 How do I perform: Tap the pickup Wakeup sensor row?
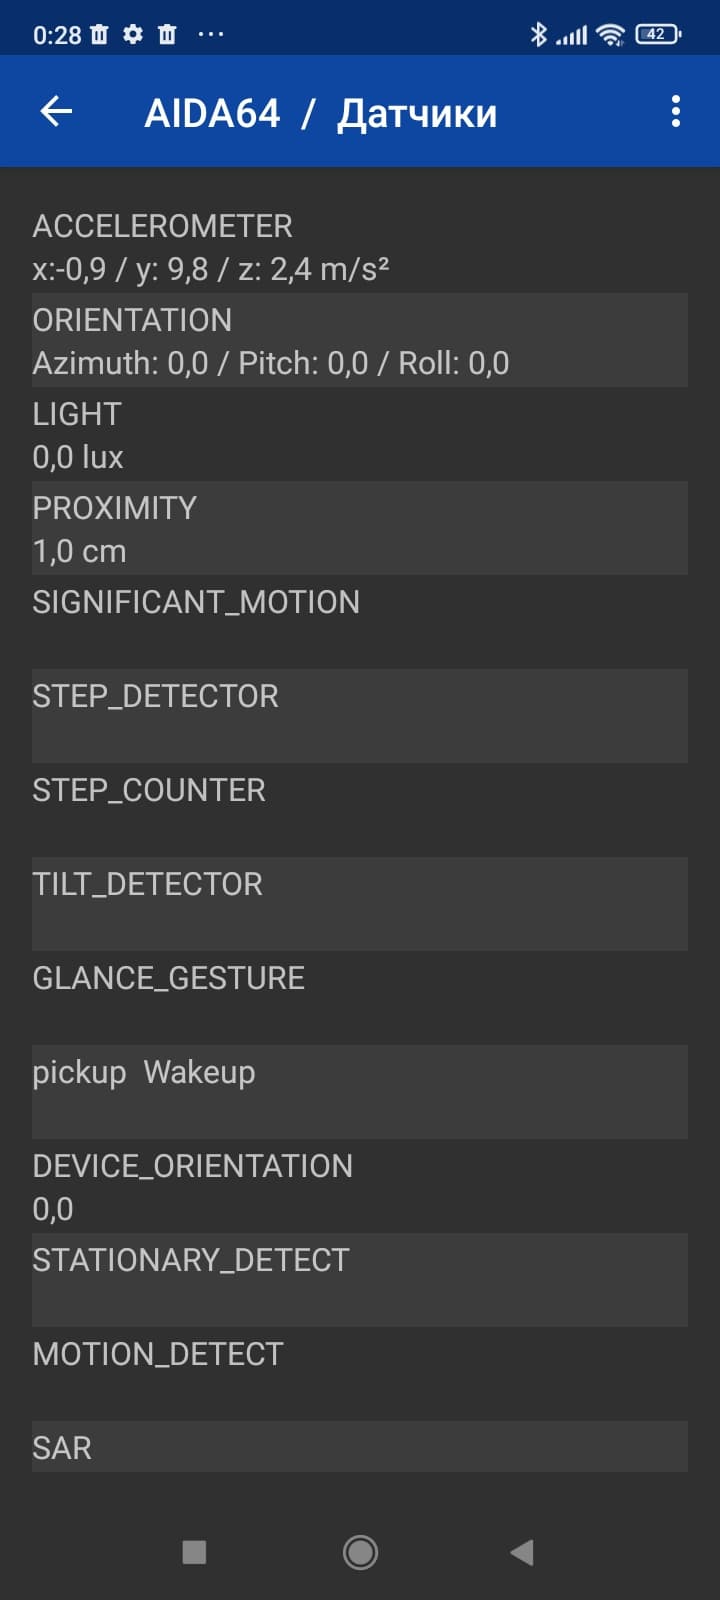(x=359, y=1091)
